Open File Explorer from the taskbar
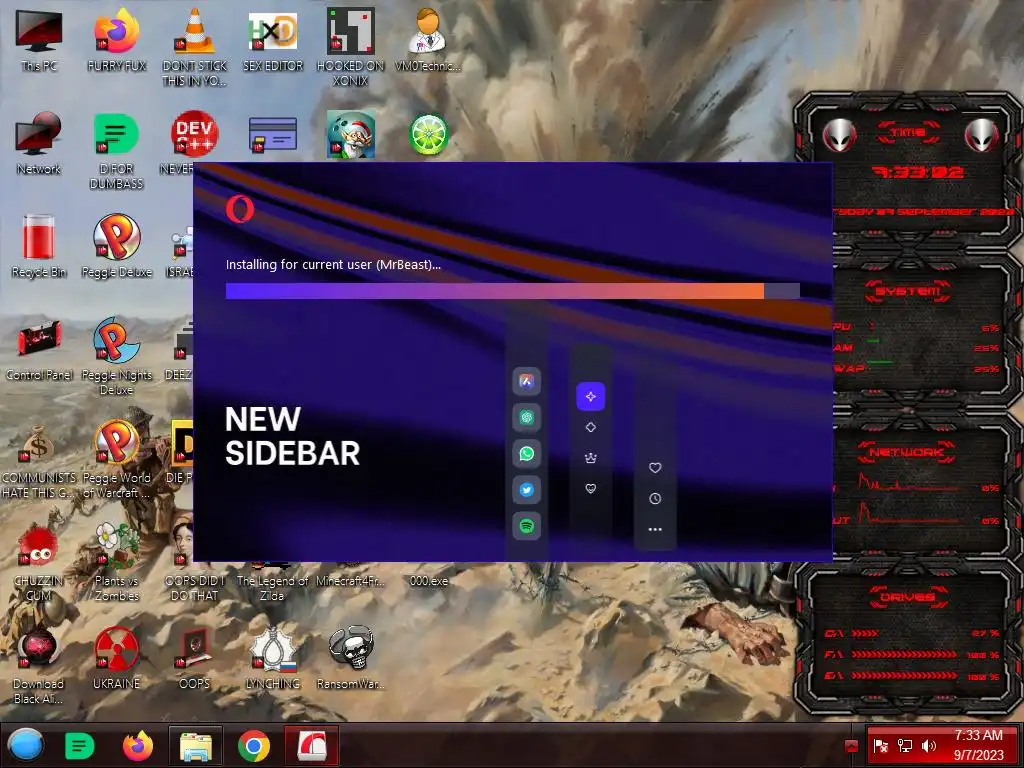Image resolution: width=1024 pixels, height=768 pixels. (196, 746)
